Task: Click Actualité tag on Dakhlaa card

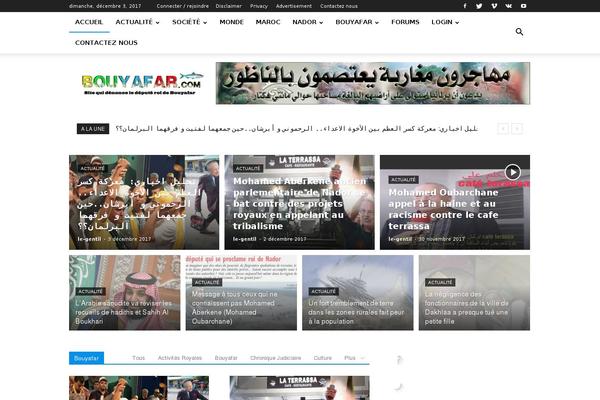Action: tap(440, 282)
